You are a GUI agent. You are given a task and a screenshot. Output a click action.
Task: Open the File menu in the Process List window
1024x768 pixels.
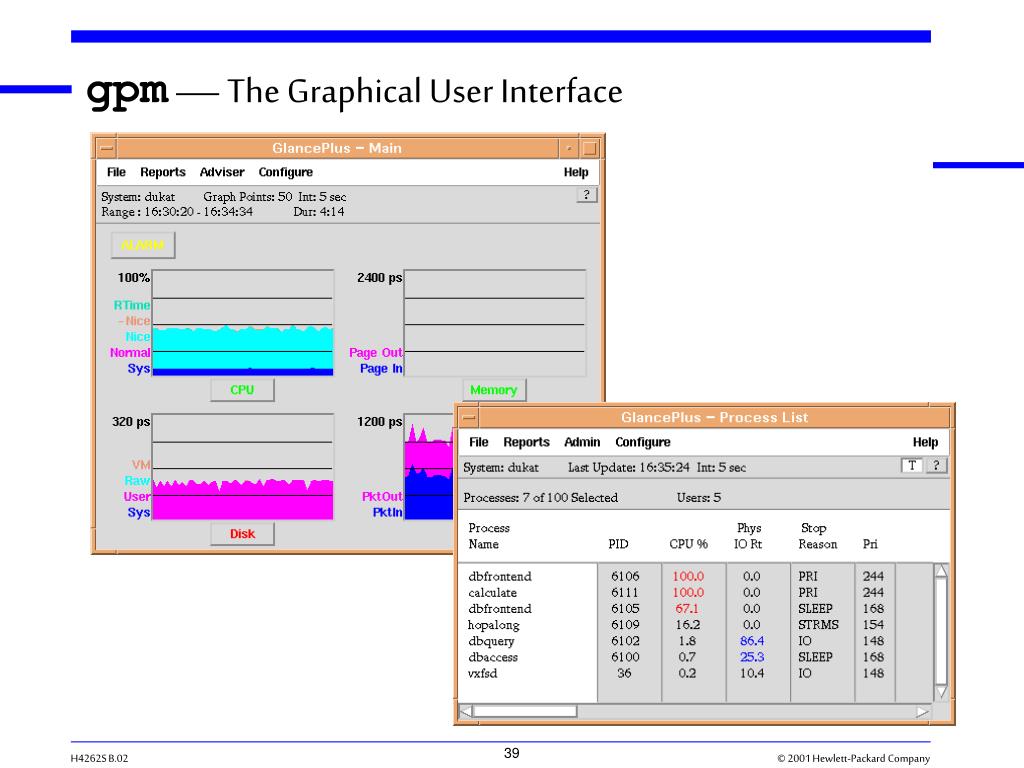click(x=479, y=442)
